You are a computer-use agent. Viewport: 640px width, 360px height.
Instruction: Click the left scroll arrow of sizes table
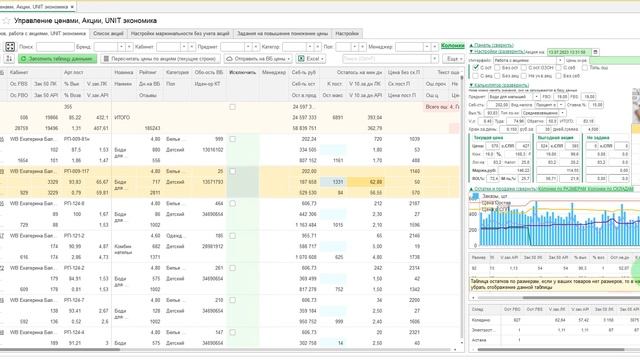(473, 298)
